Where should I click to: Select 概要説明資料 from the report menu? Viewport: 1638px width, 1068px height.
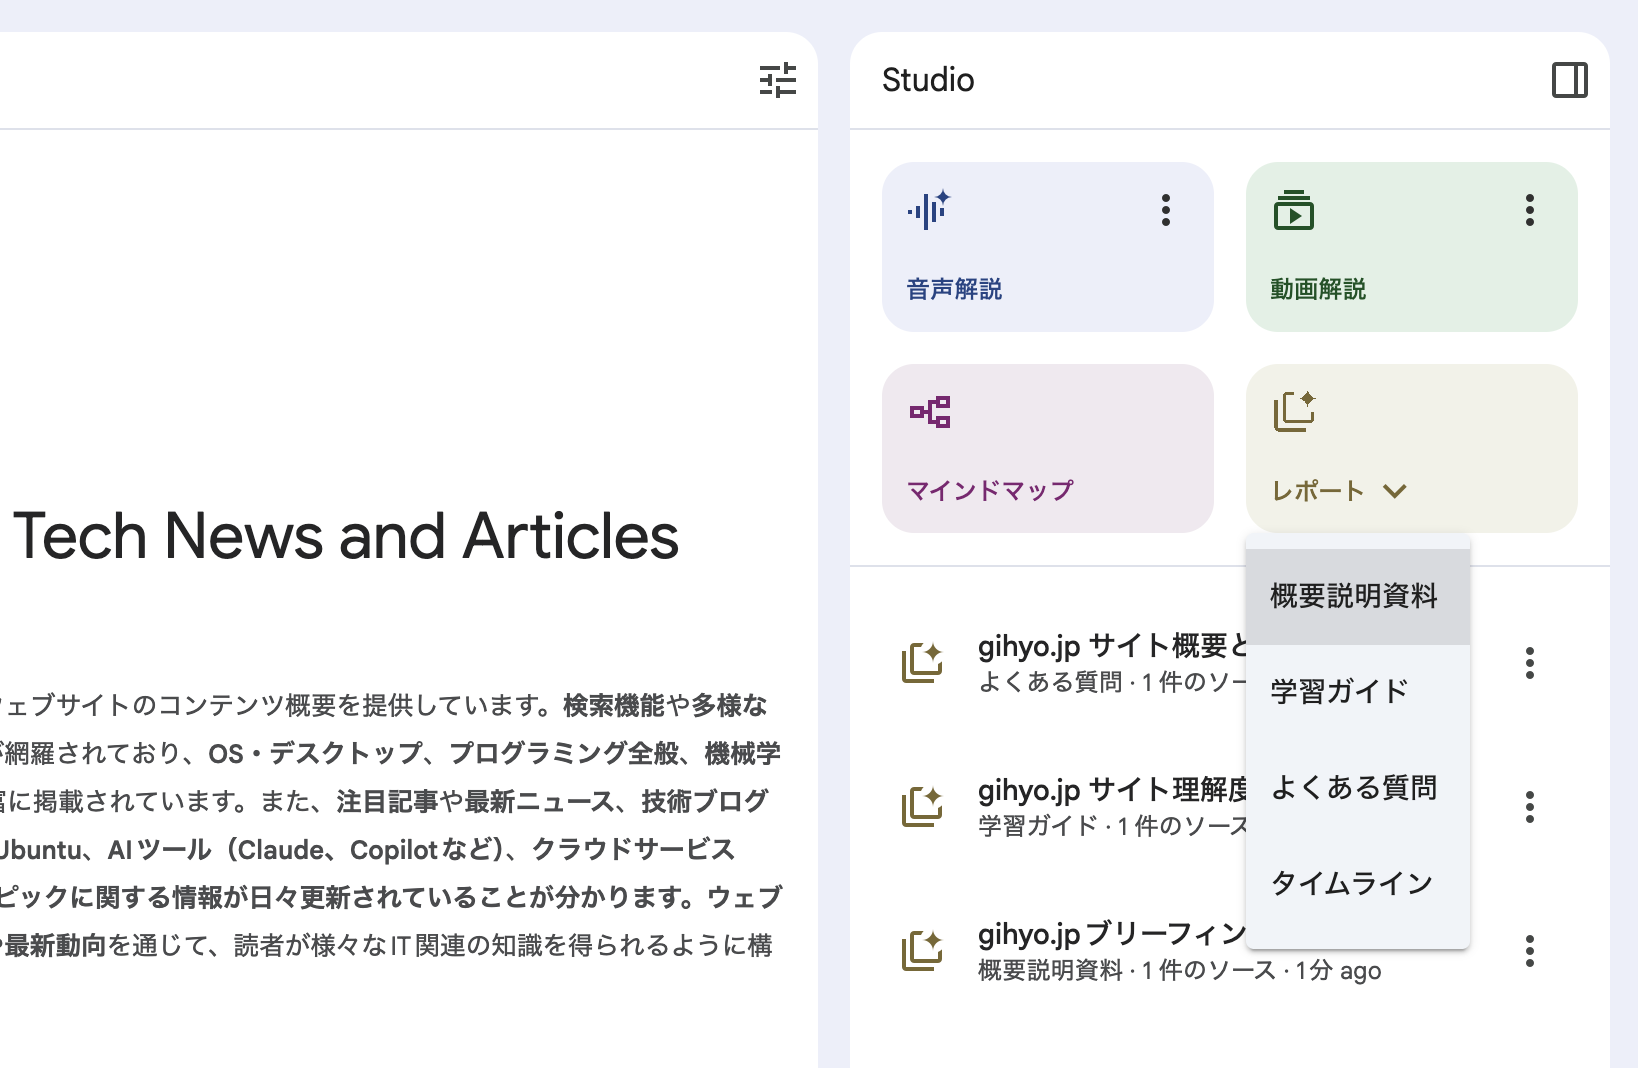(x=1353, y=596)
